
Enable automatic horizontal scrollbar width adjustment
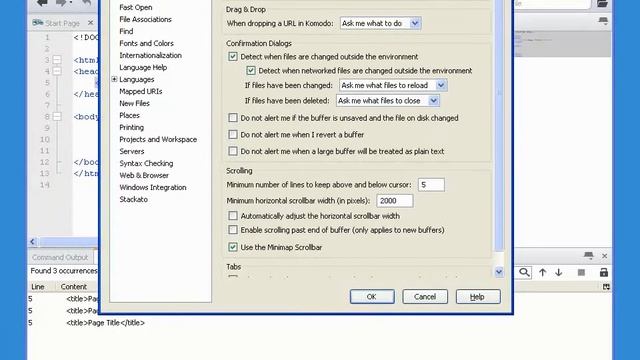(x=233, y=216)
